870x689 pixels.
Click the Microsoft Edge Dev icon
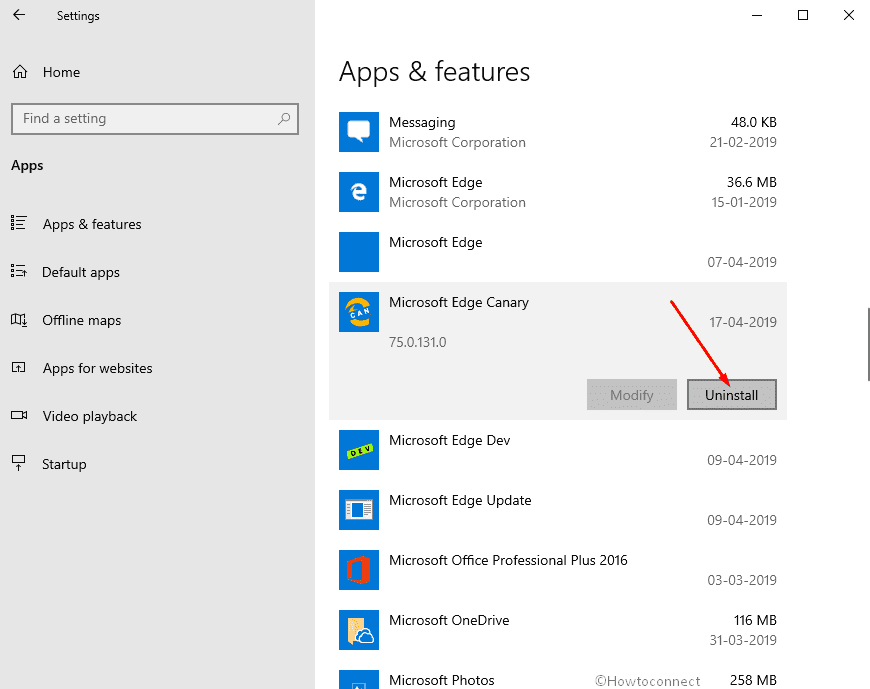pyautogui.click(x=359, y=450)
